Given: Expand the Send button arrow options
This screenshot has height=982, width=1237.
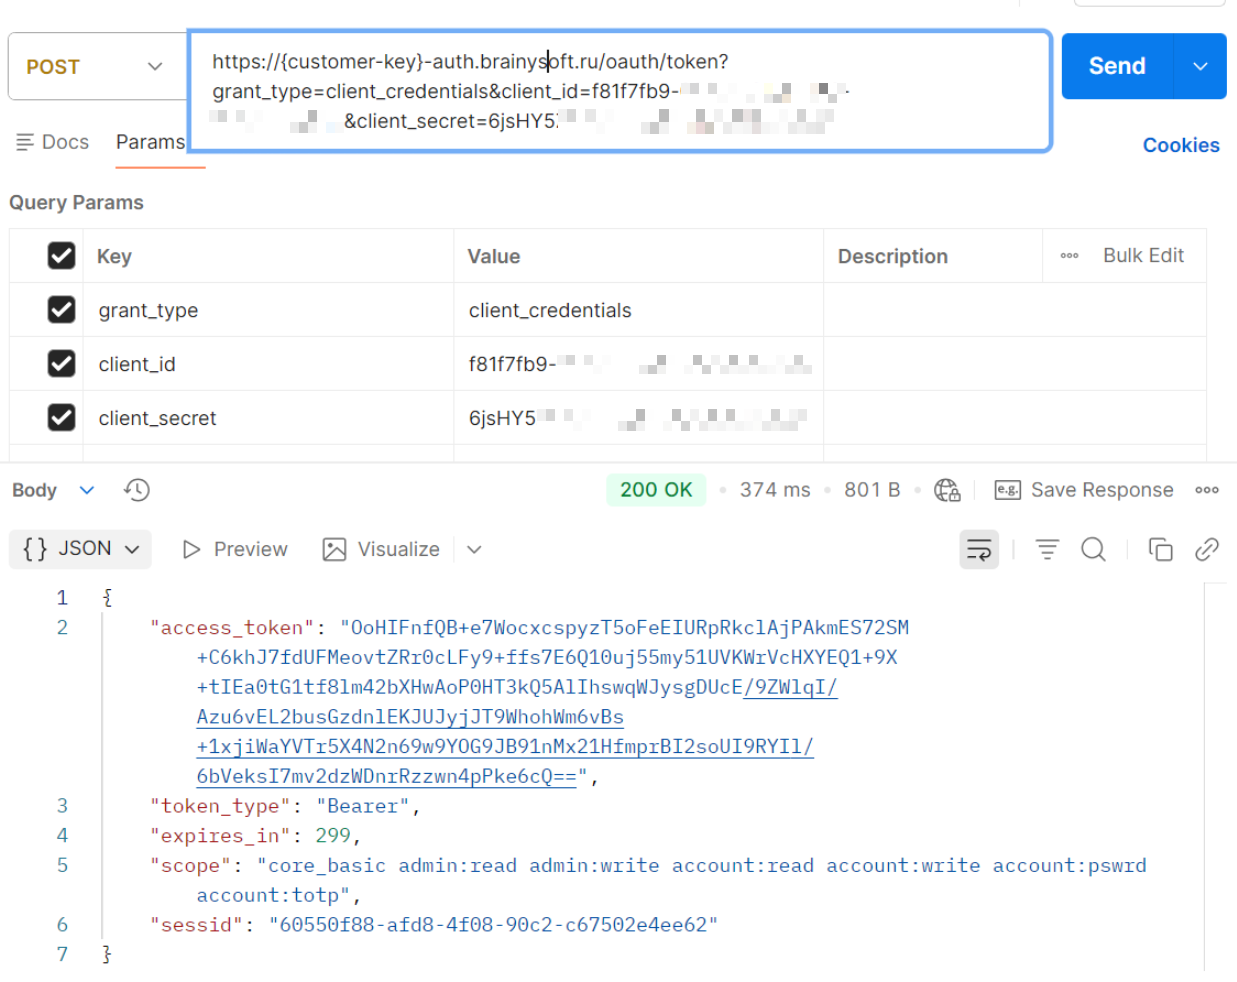Looking at the screenshot, I should click(1200, 67).
